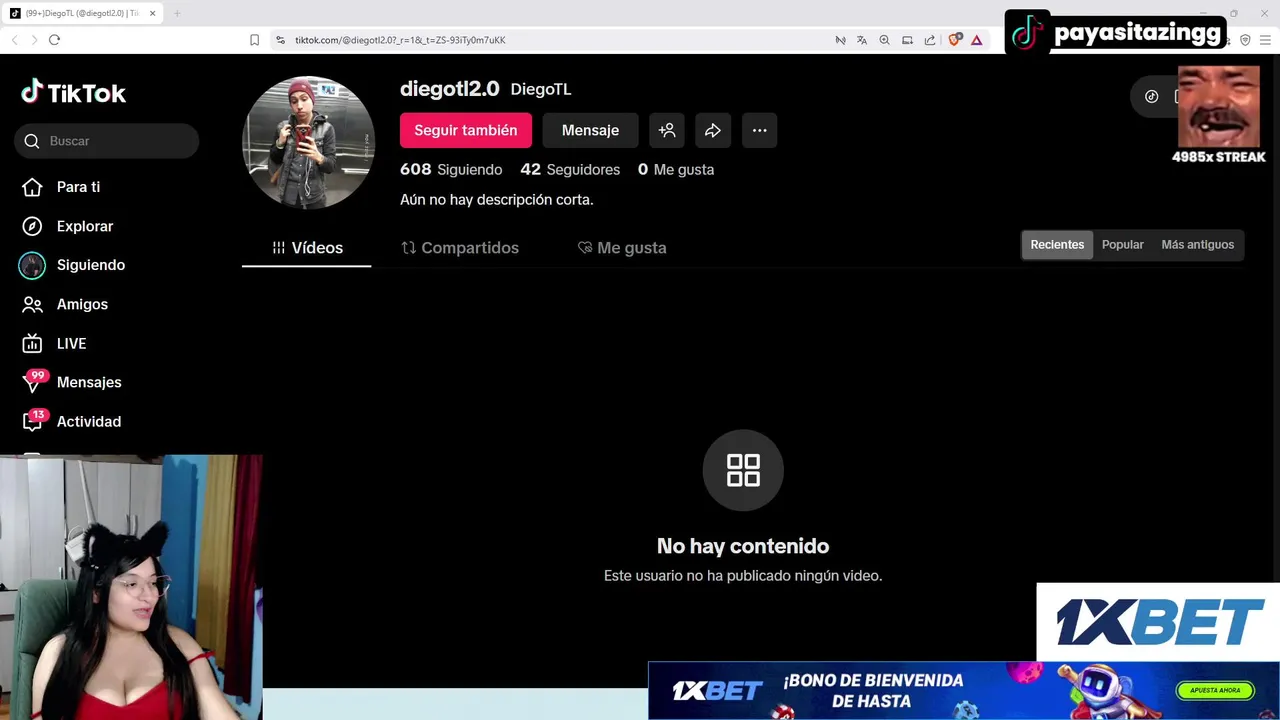Click the Mensaje button
This screenshot has height=720, width=1280.
click(x=590, y=130)
